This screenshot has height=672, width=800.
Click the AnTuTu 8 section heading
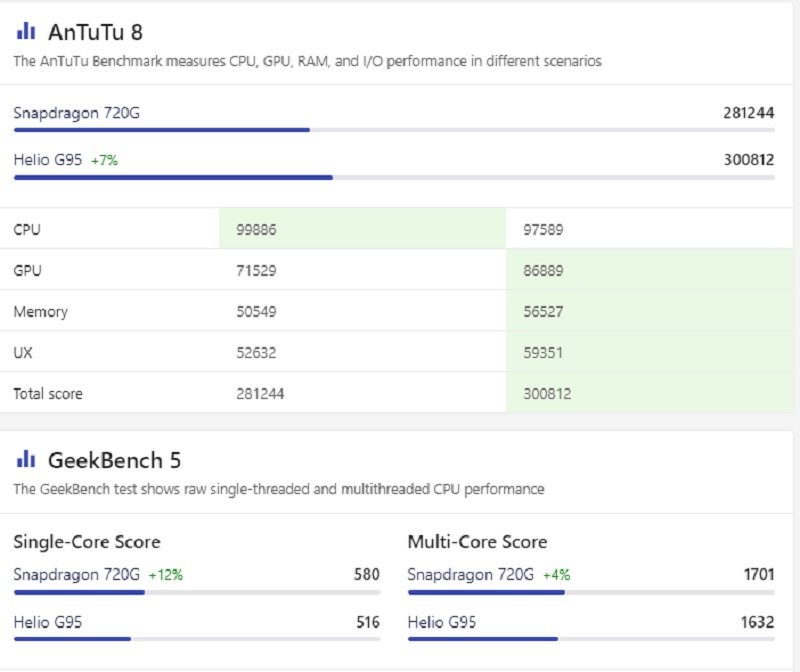click(x=102, y=32)
